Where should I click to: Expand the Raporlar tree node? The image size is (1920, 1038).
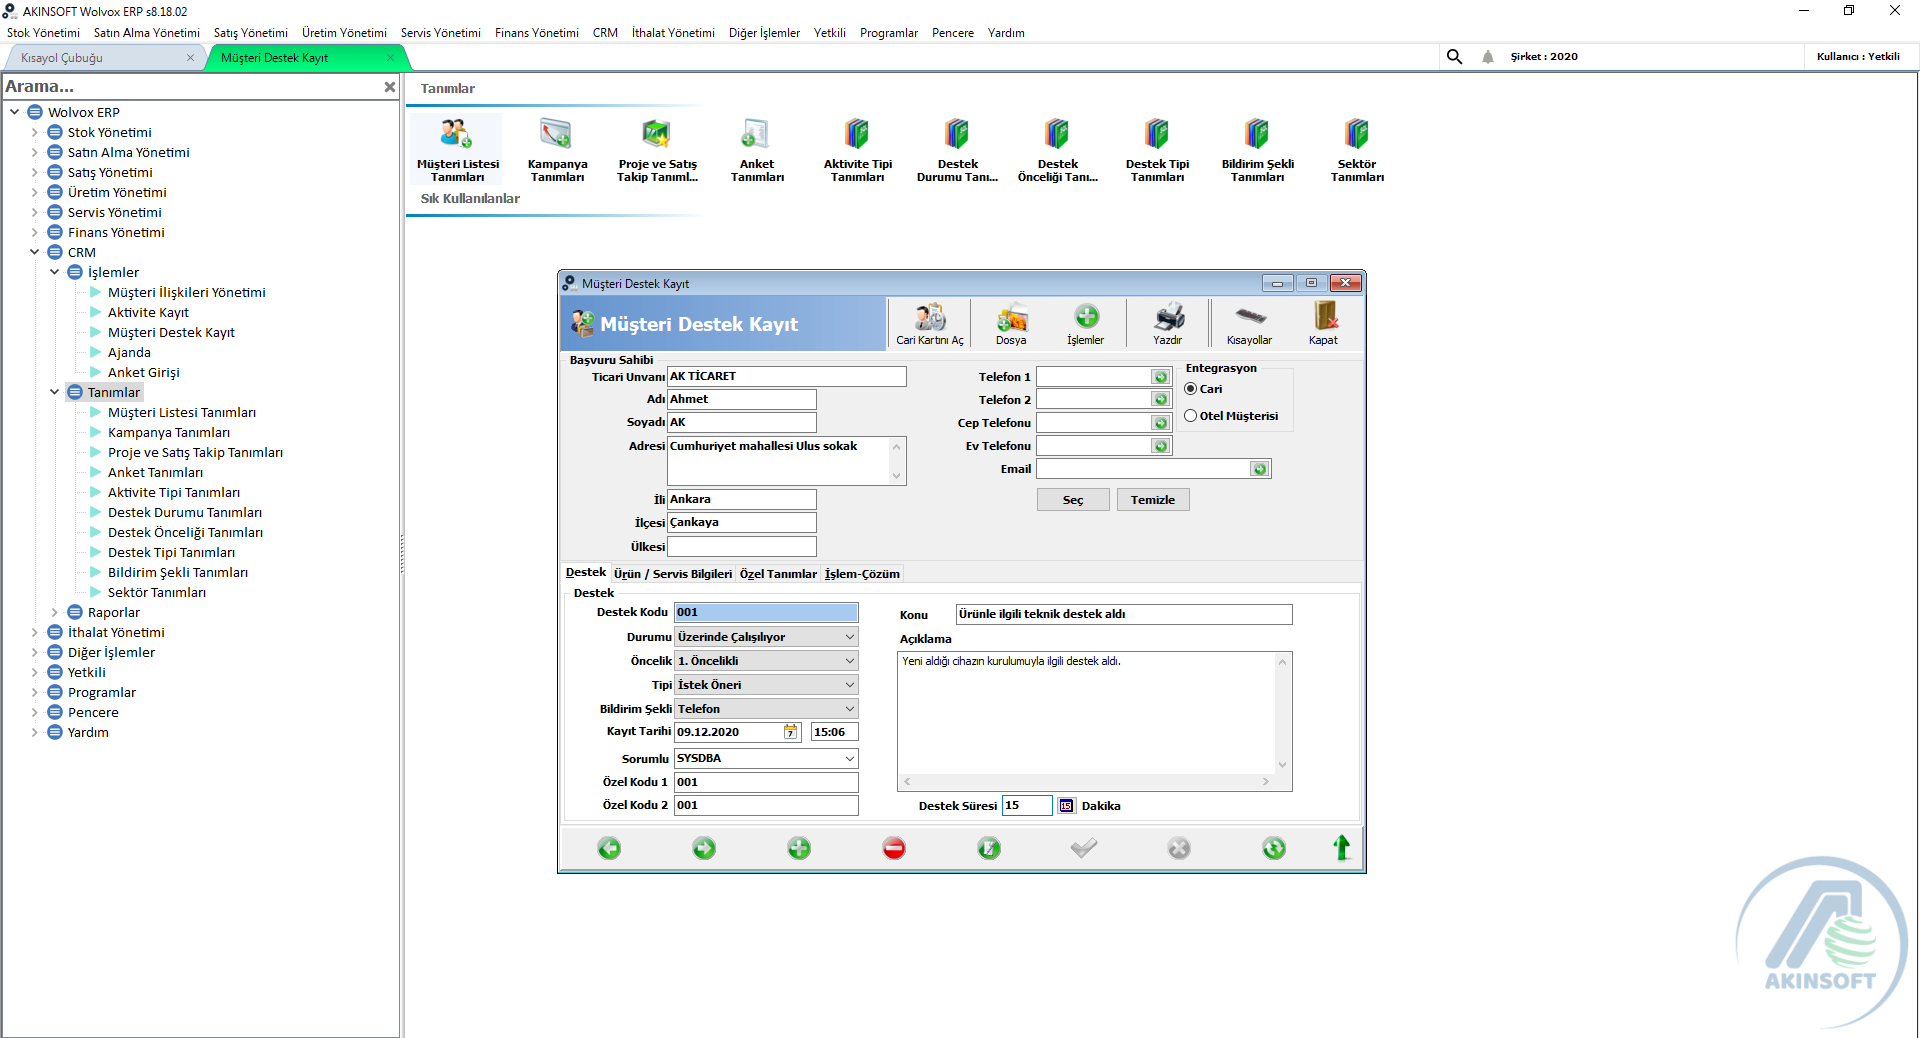click(55, 612)
